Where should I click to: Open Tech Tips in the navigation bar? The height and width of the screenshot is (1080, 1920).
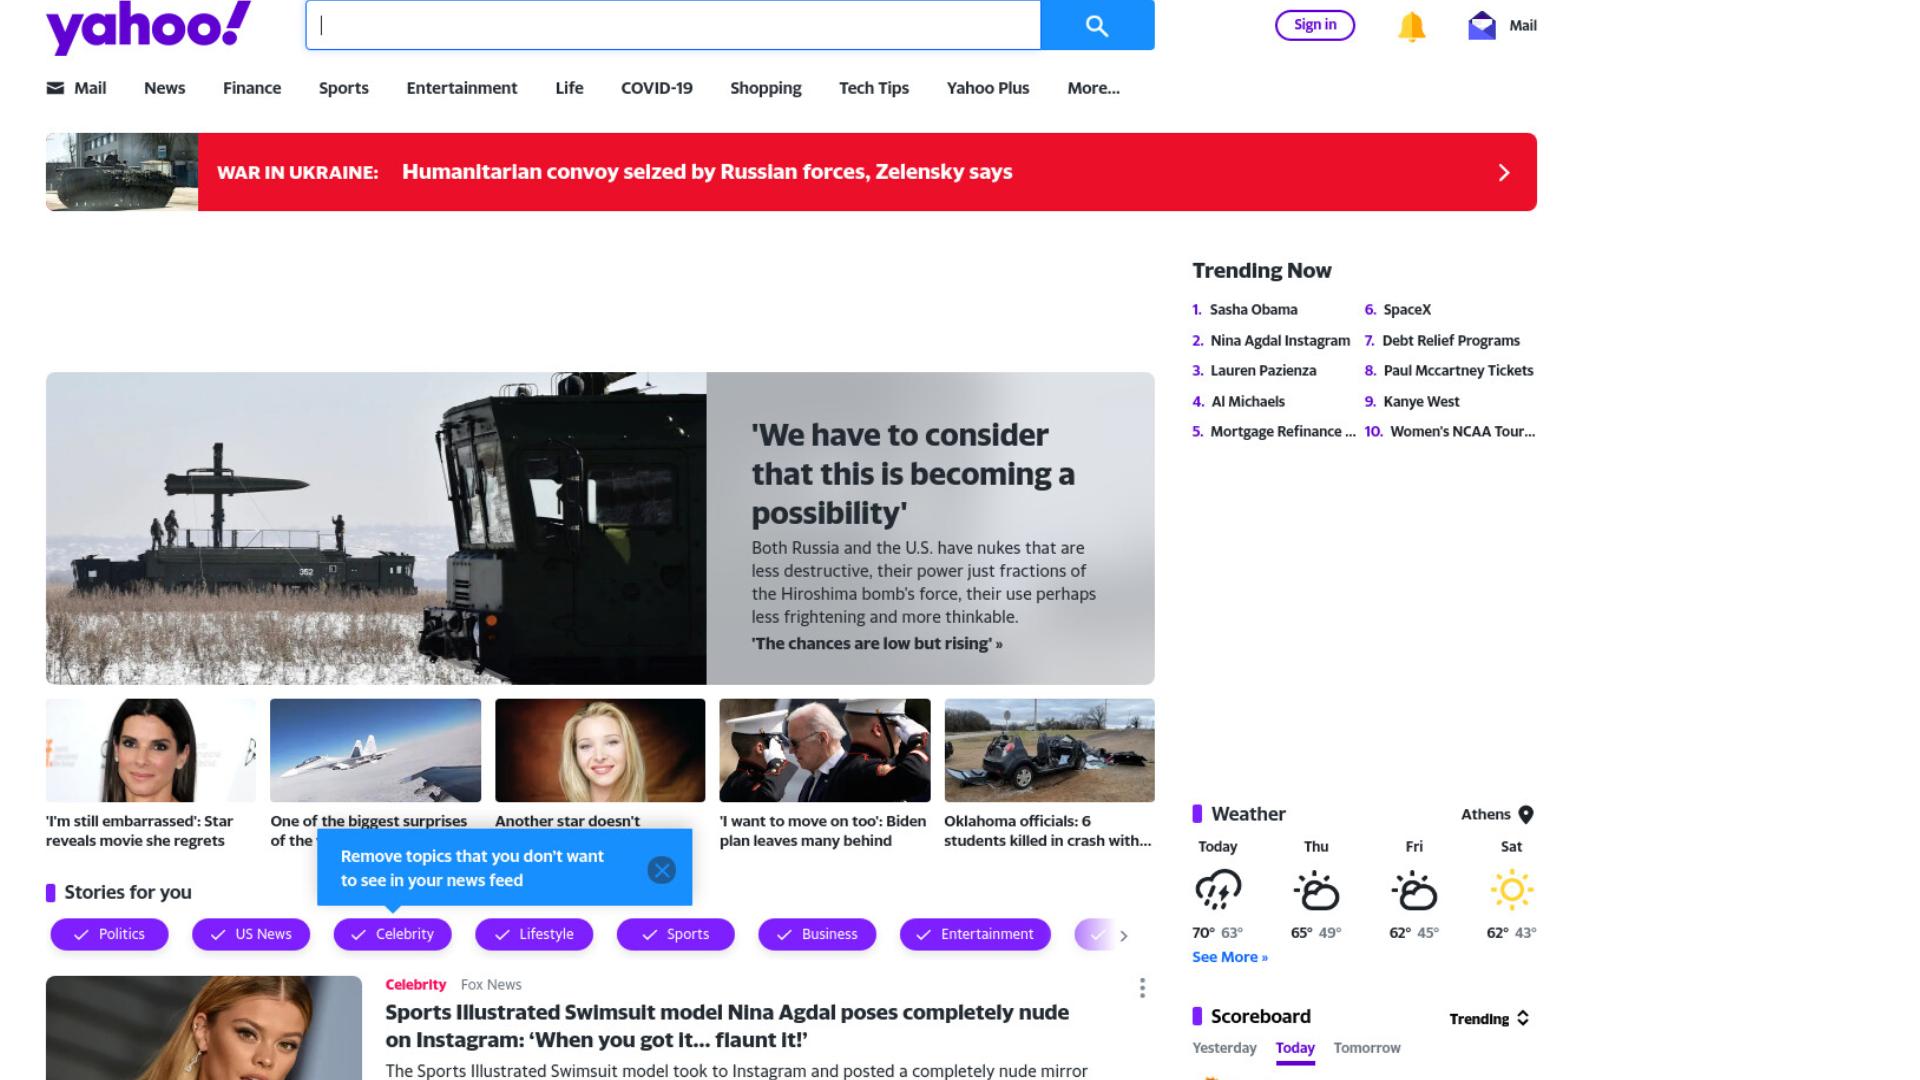tap(874, 88)
